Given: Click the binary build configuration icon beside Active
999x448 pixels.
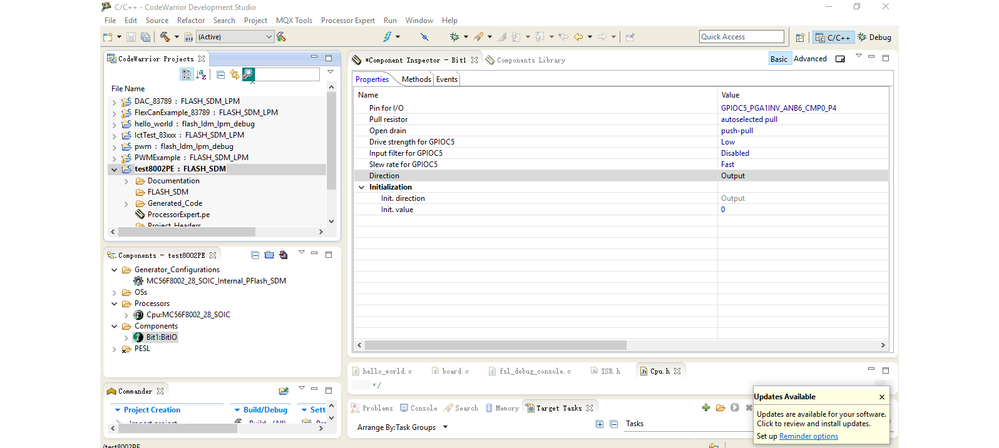Looking at the screenshot, I should pyautogui.click(x=189, y=37).
